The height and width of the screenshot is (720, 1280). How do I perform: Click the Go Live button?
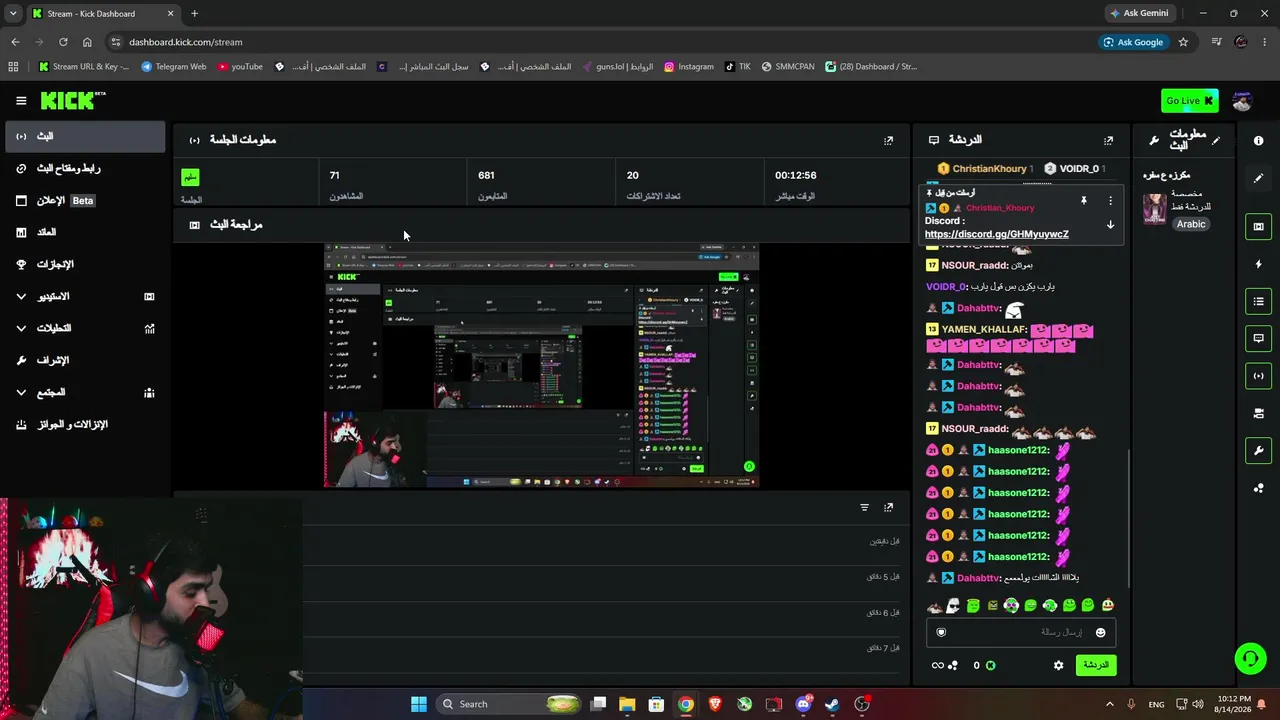pyautogui.click(x=1190, y=101)
